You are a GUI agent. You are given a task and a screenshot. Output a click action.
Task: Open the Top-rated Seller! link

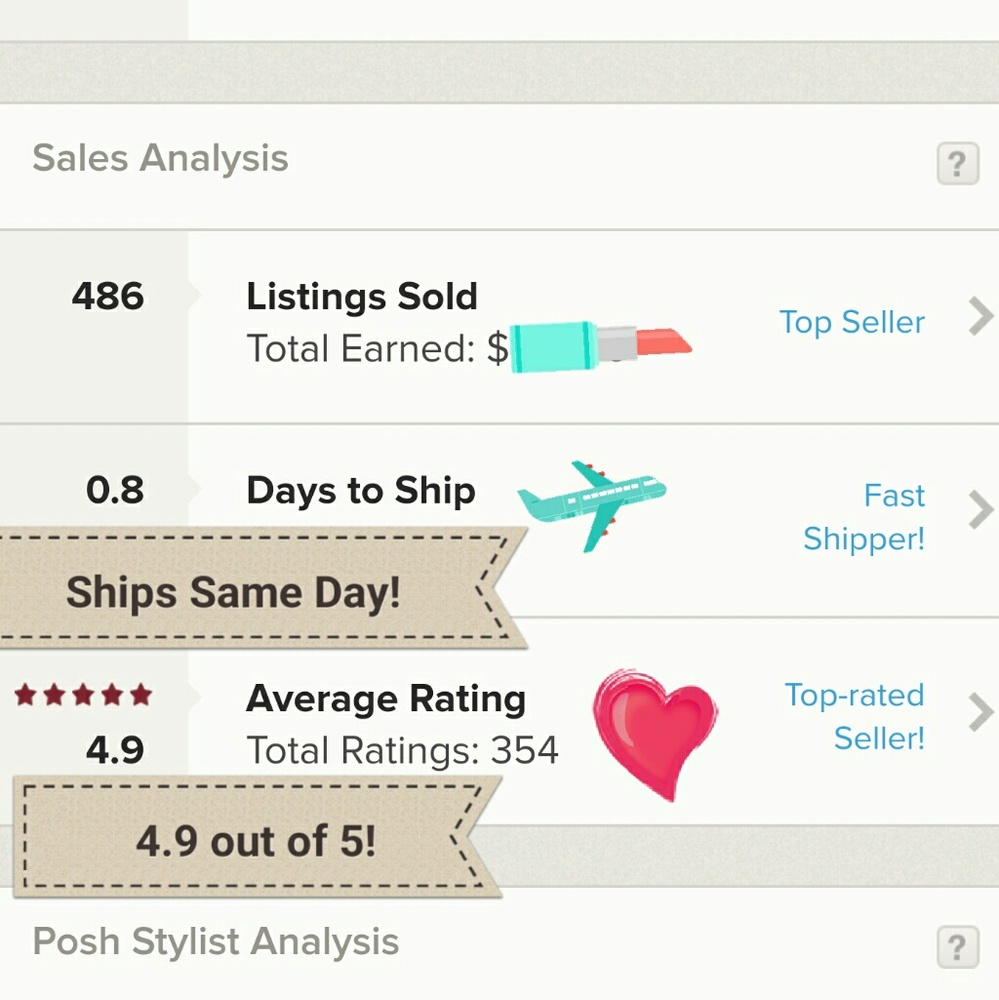pyautogui.click(x=855, y=716)
